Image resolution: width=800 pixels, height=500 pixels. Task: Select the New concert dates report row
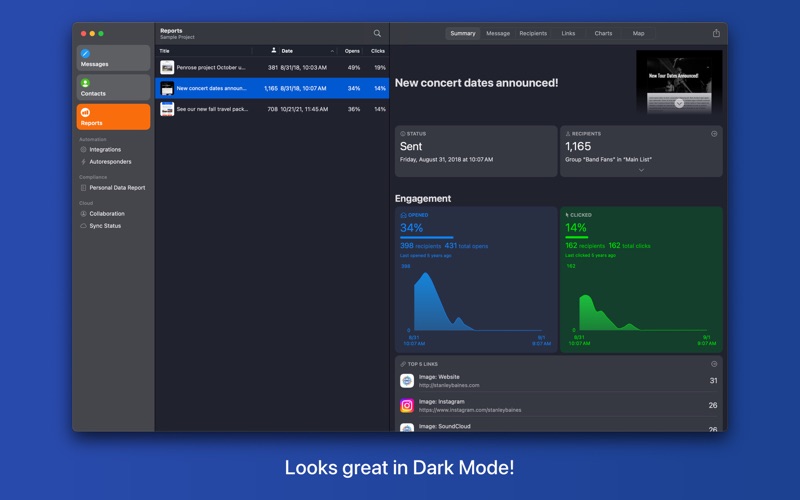tap(272, 88)
